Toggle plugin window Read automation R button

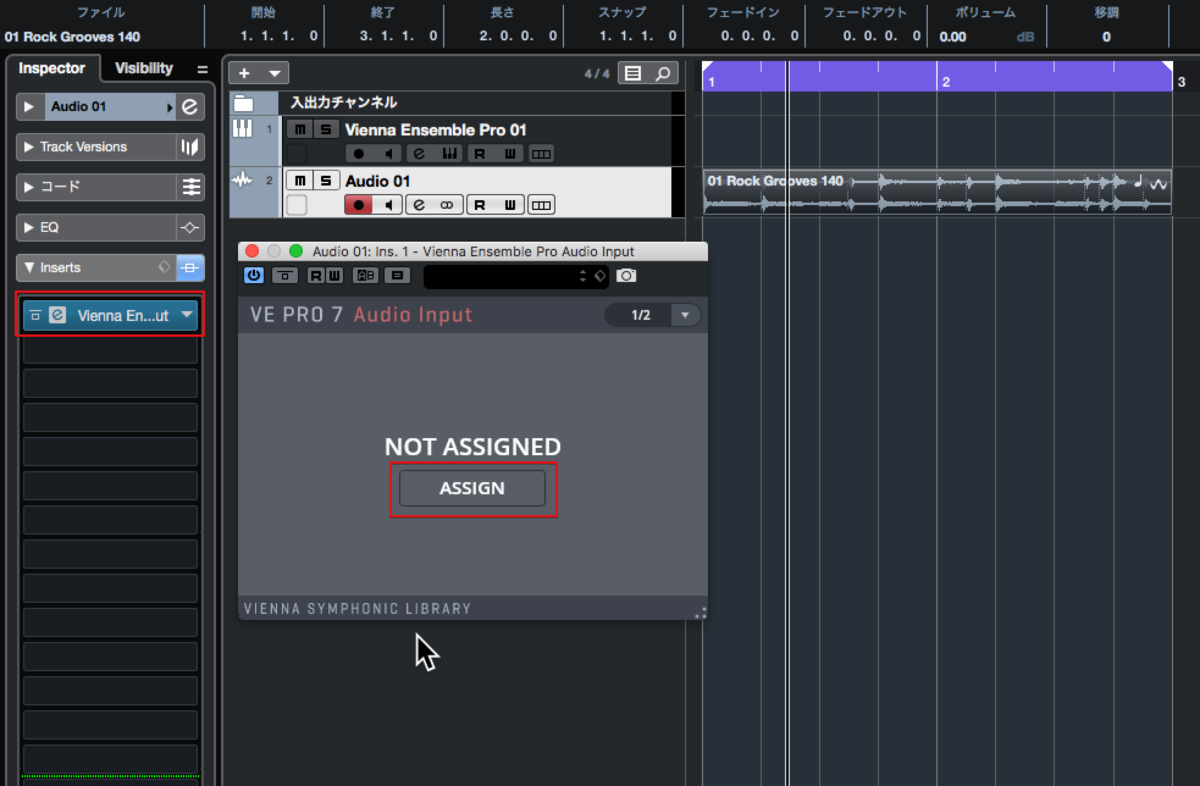tap(315, 275)
